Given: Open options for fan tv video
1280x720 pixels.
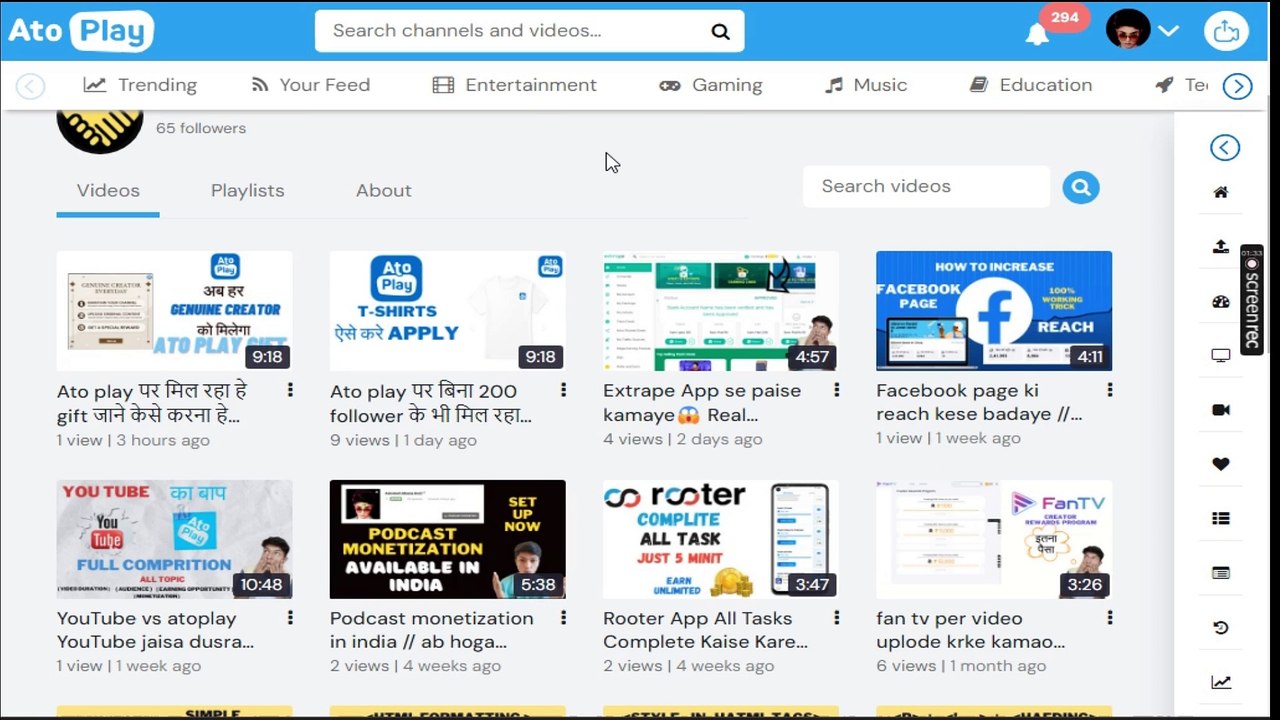Looking at the screenshot, I should pos(1109,618).
